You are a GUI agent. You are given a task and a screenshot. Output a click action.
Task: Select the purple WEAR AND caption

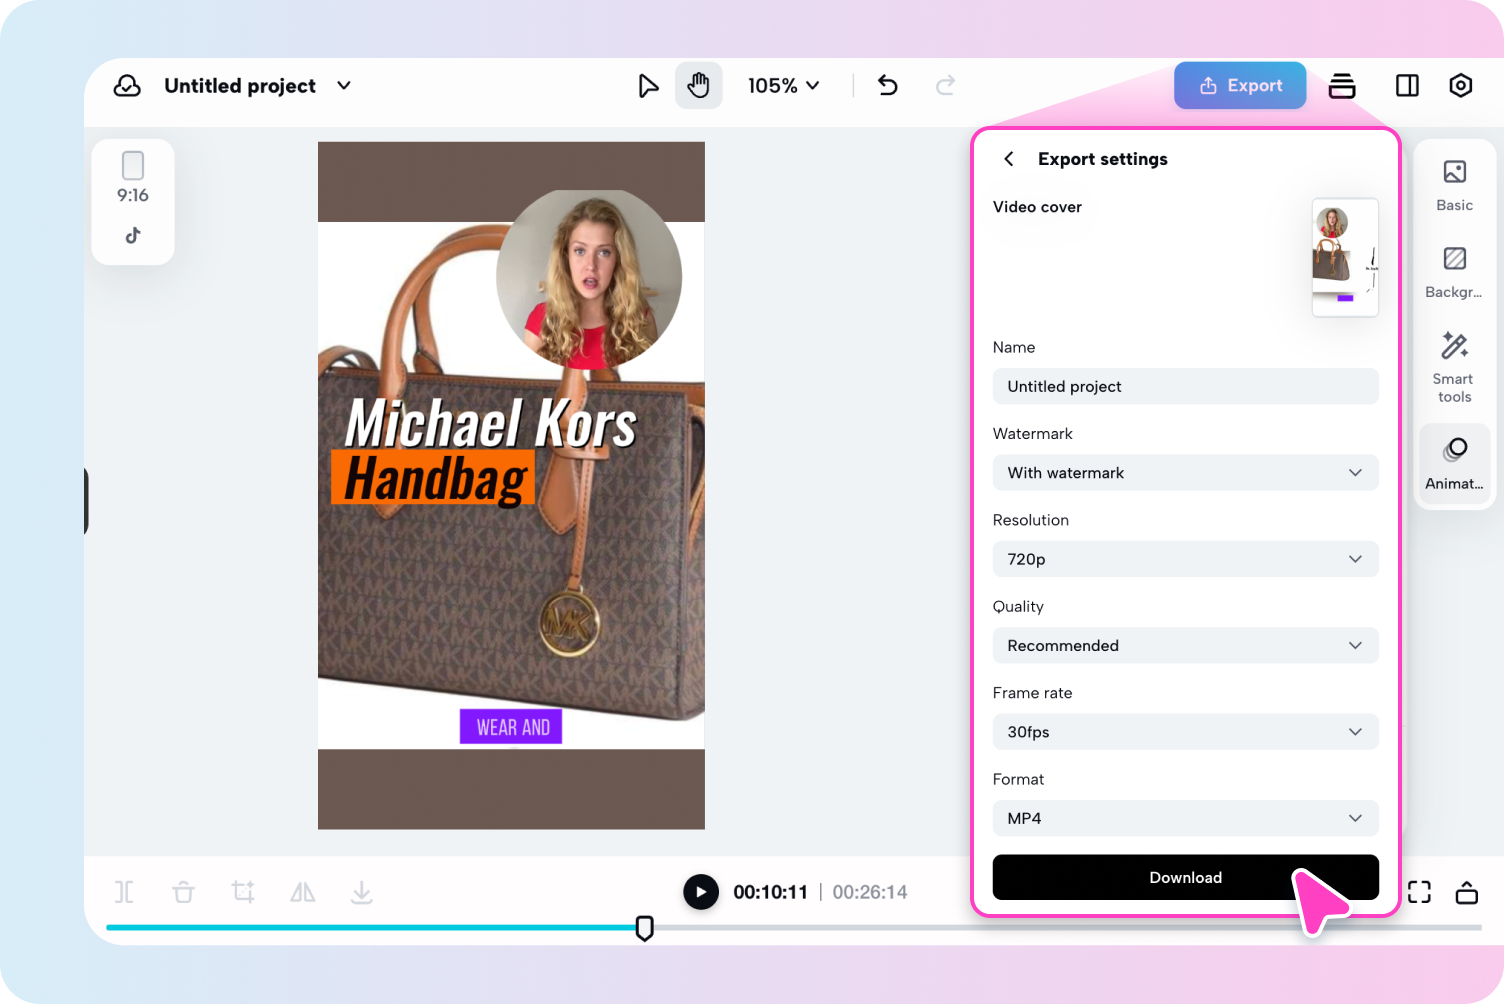(x=511, y=727)
